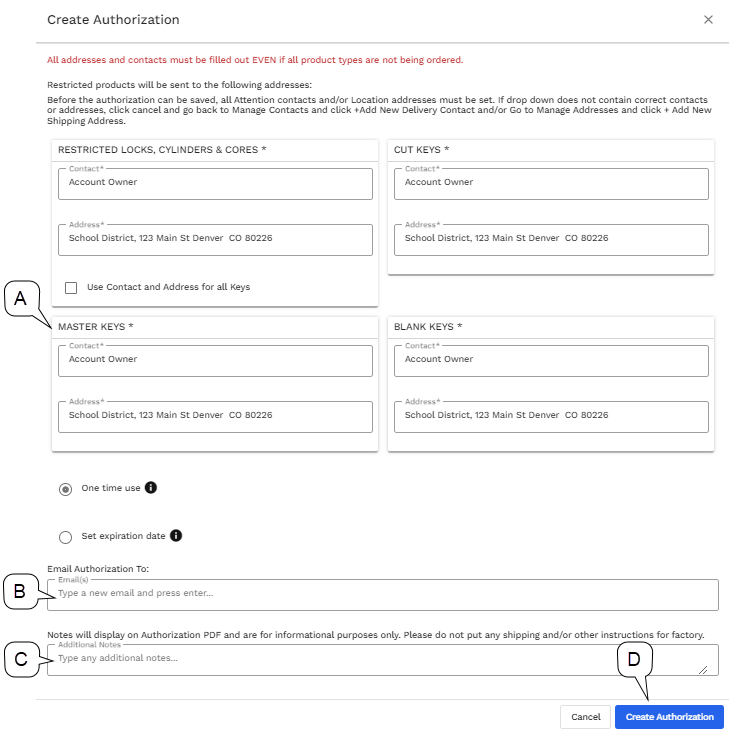Screen dimensions: 729x736
Task: Open Contact dropdown under Blank Keys
Action: (551, 360)
